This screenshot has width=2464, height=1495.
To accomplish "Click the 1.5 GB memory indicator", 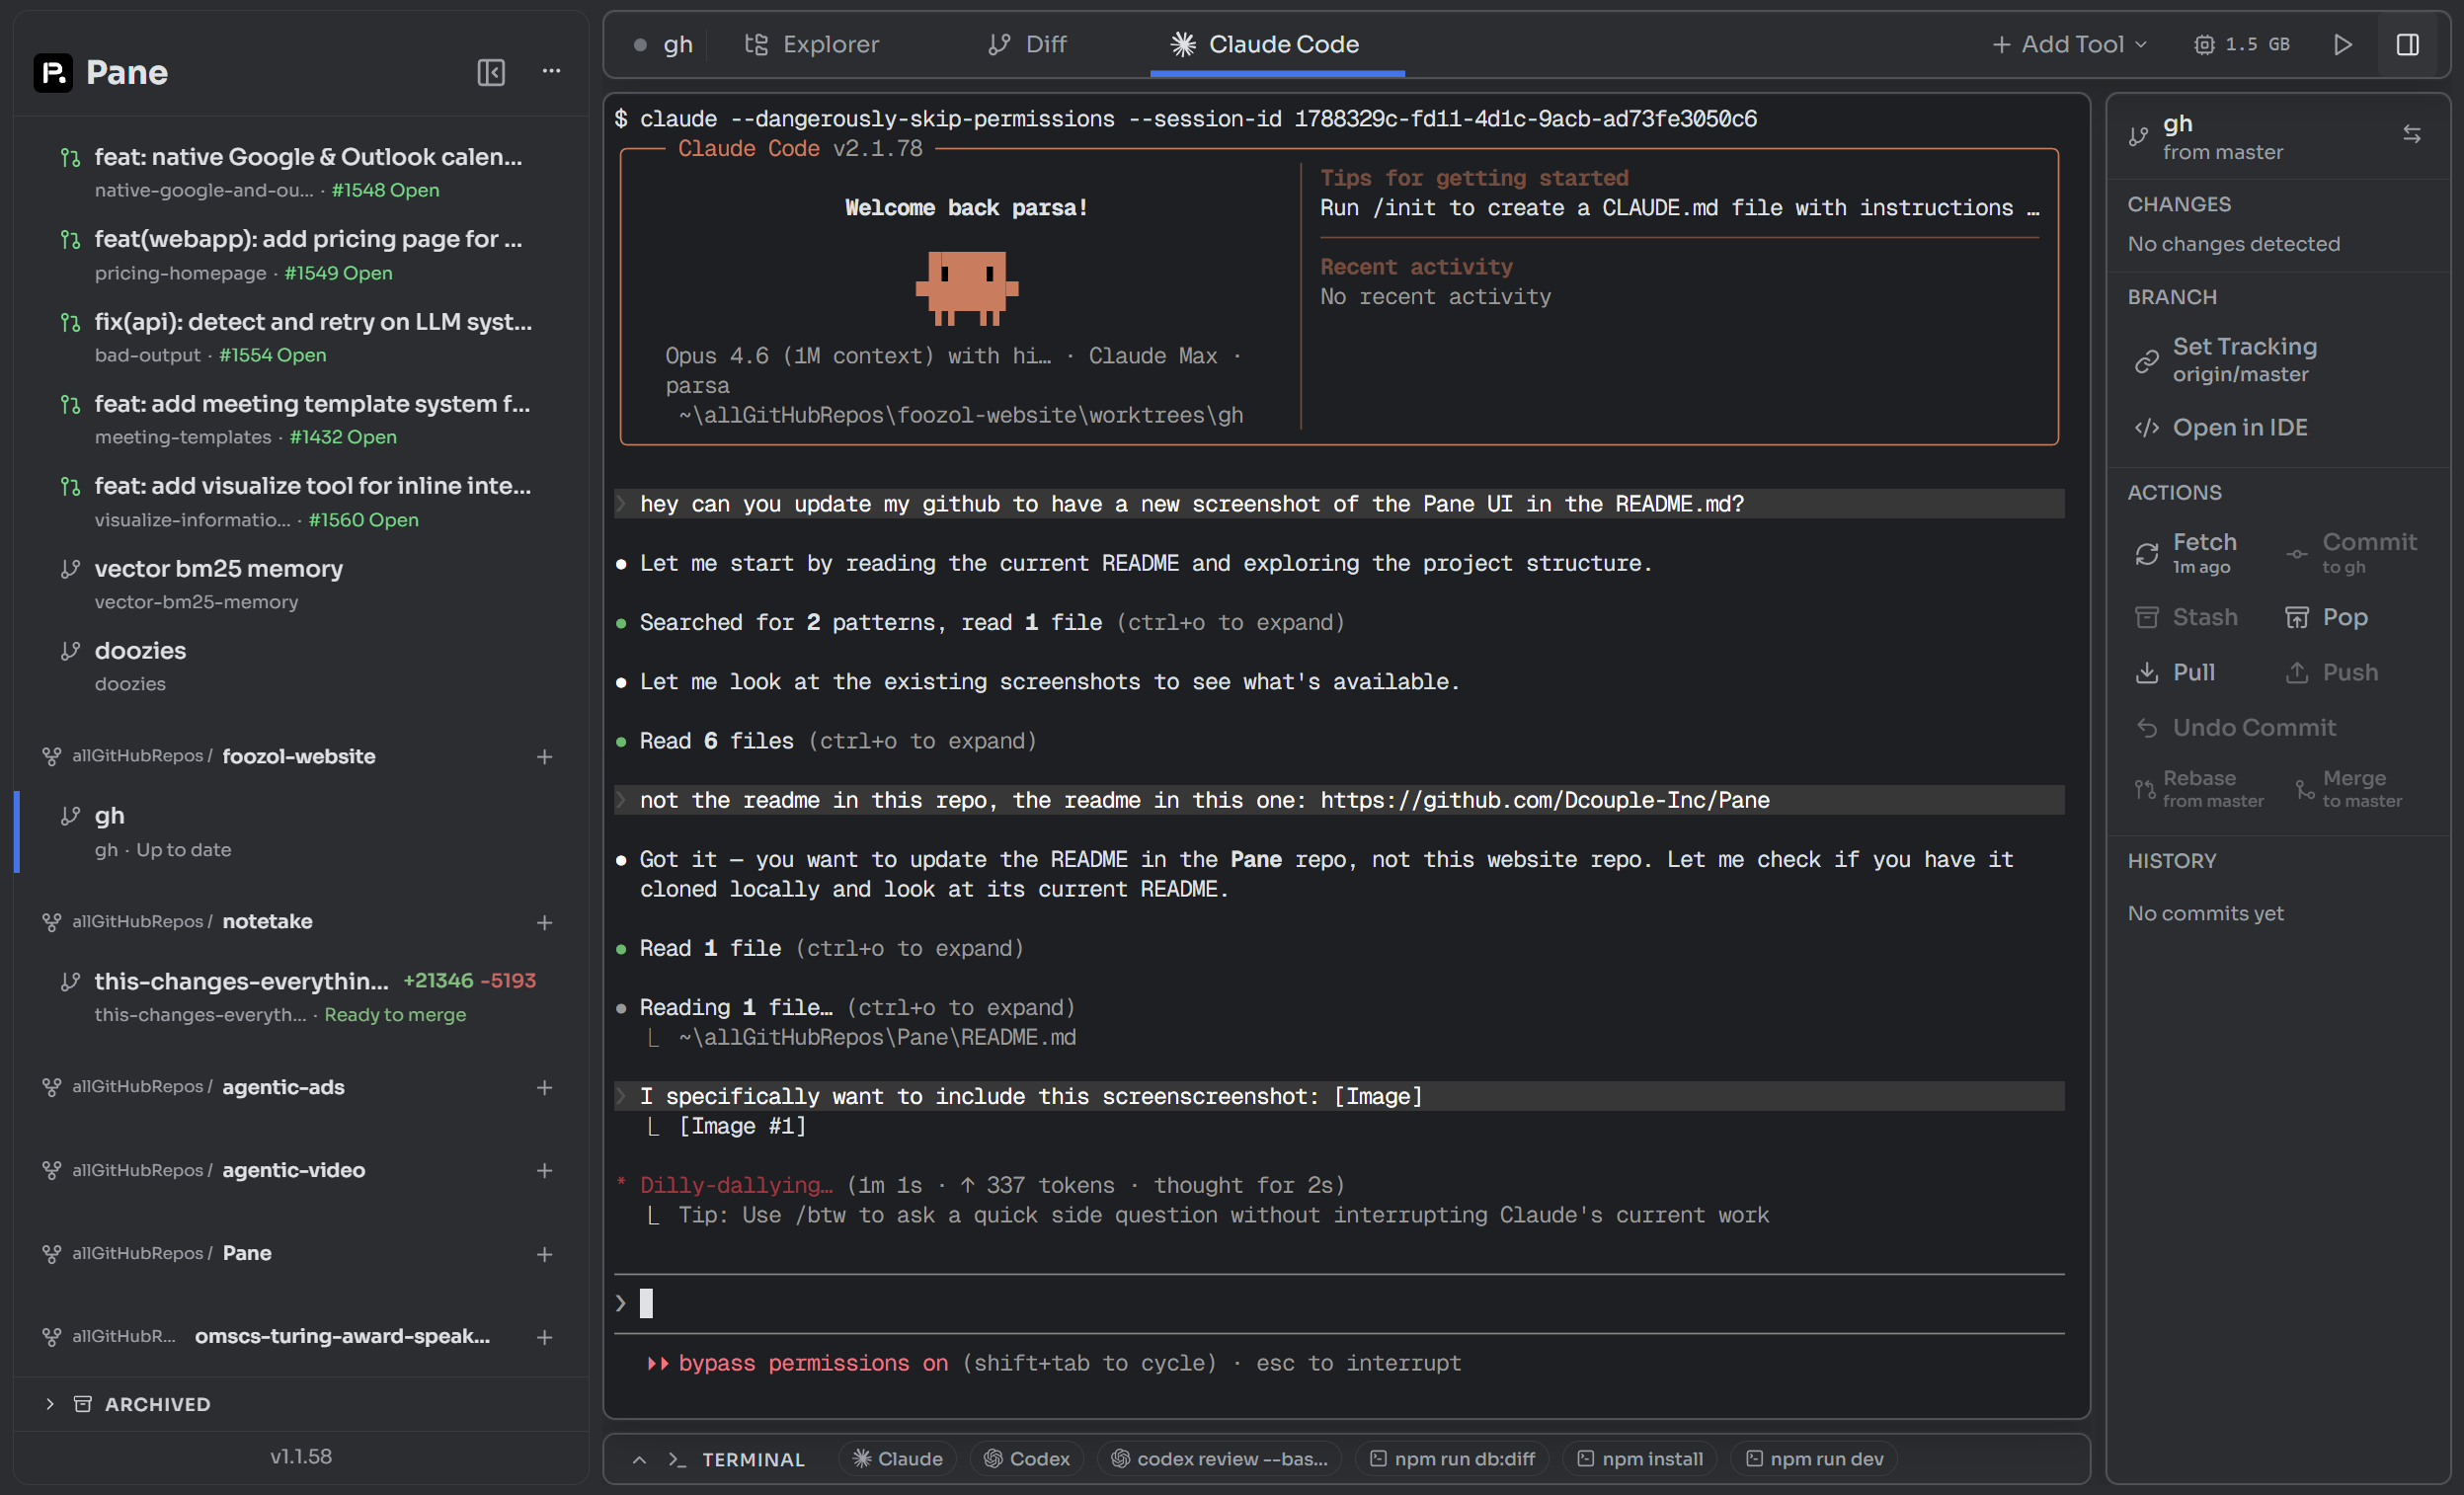I will [2243, 44].
